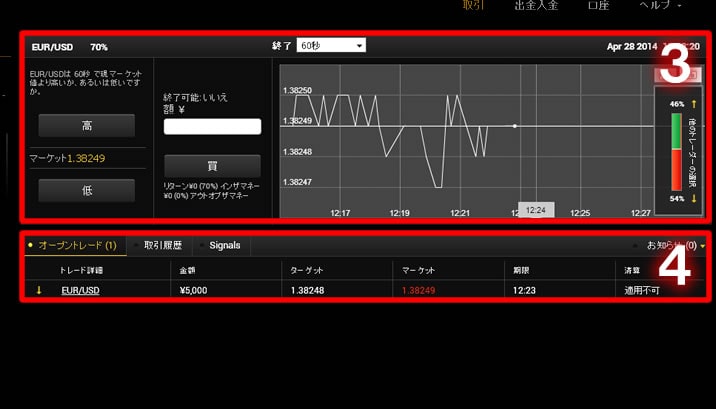Switch to the Signals tab
The height and width of the screenshot is (409, 716).
(x=225, y=245)
